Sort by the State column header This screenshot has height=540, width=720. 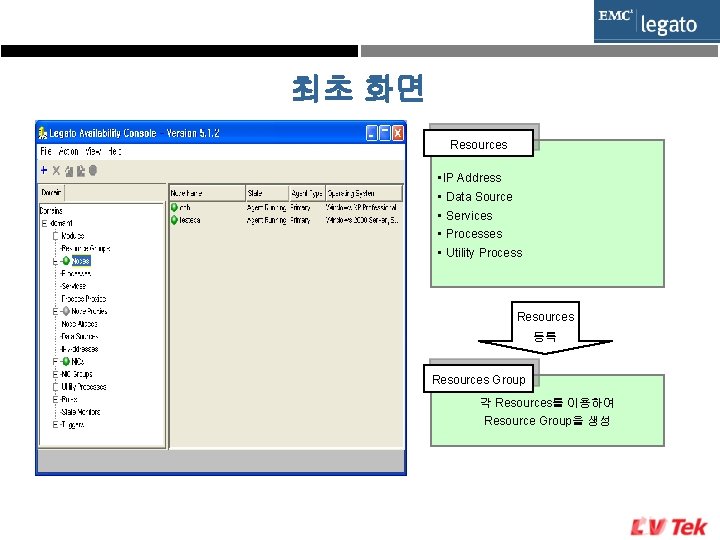click(x=267, y=193)
